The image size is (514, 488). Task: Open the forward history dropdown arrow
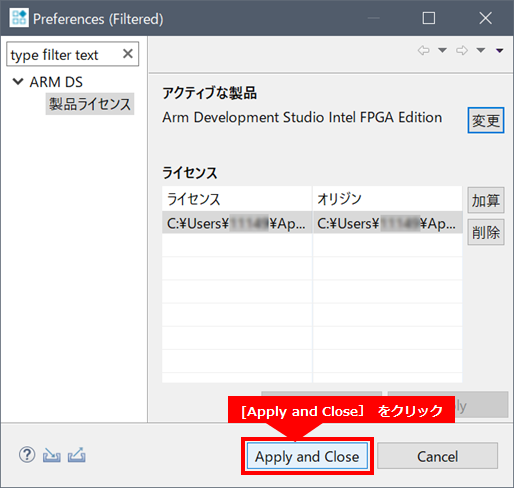tap(481, 51)
